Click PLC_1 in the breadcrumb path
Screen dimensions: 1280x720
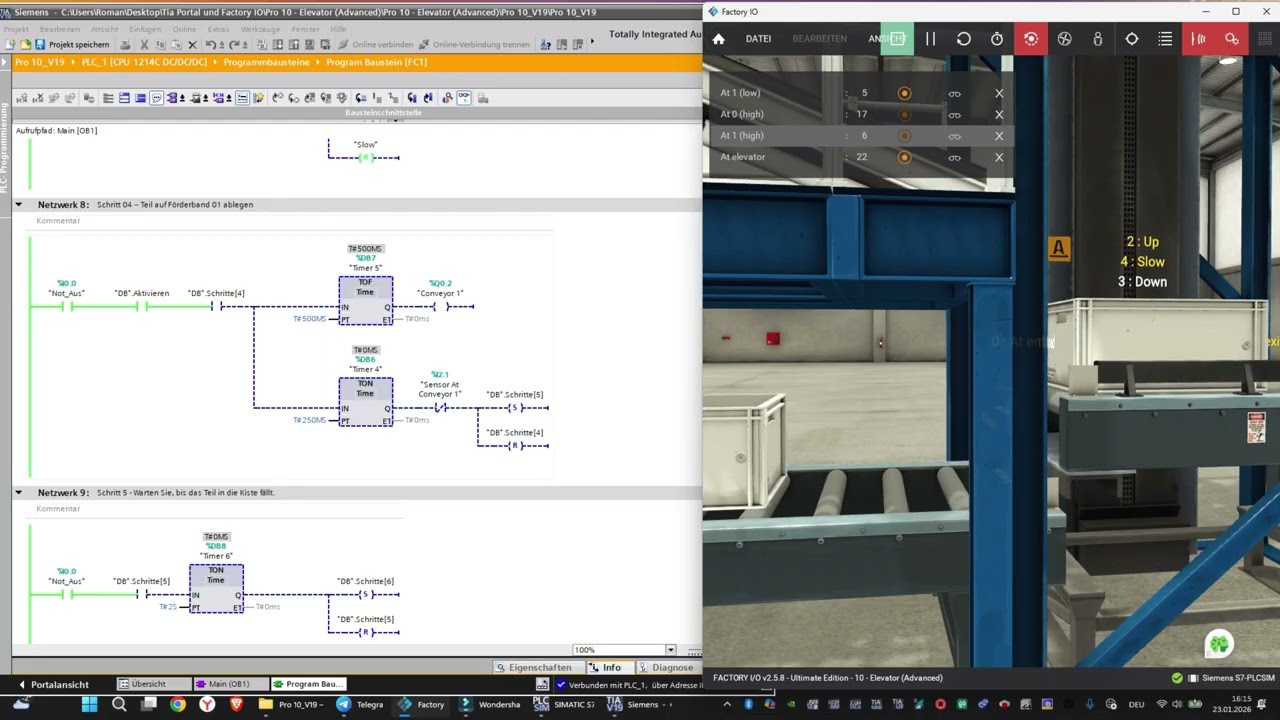click(144, 62)
